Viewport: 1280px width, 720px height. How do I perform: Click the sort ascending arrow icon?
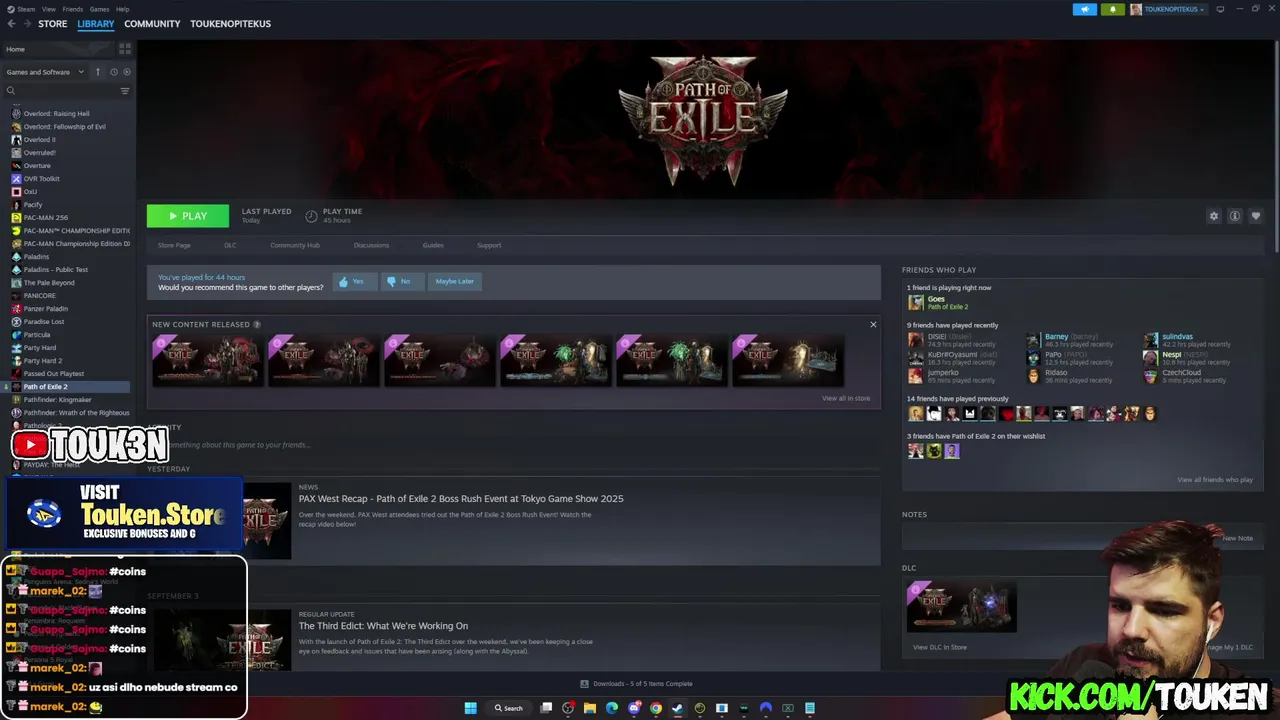[x=98, y=72]
